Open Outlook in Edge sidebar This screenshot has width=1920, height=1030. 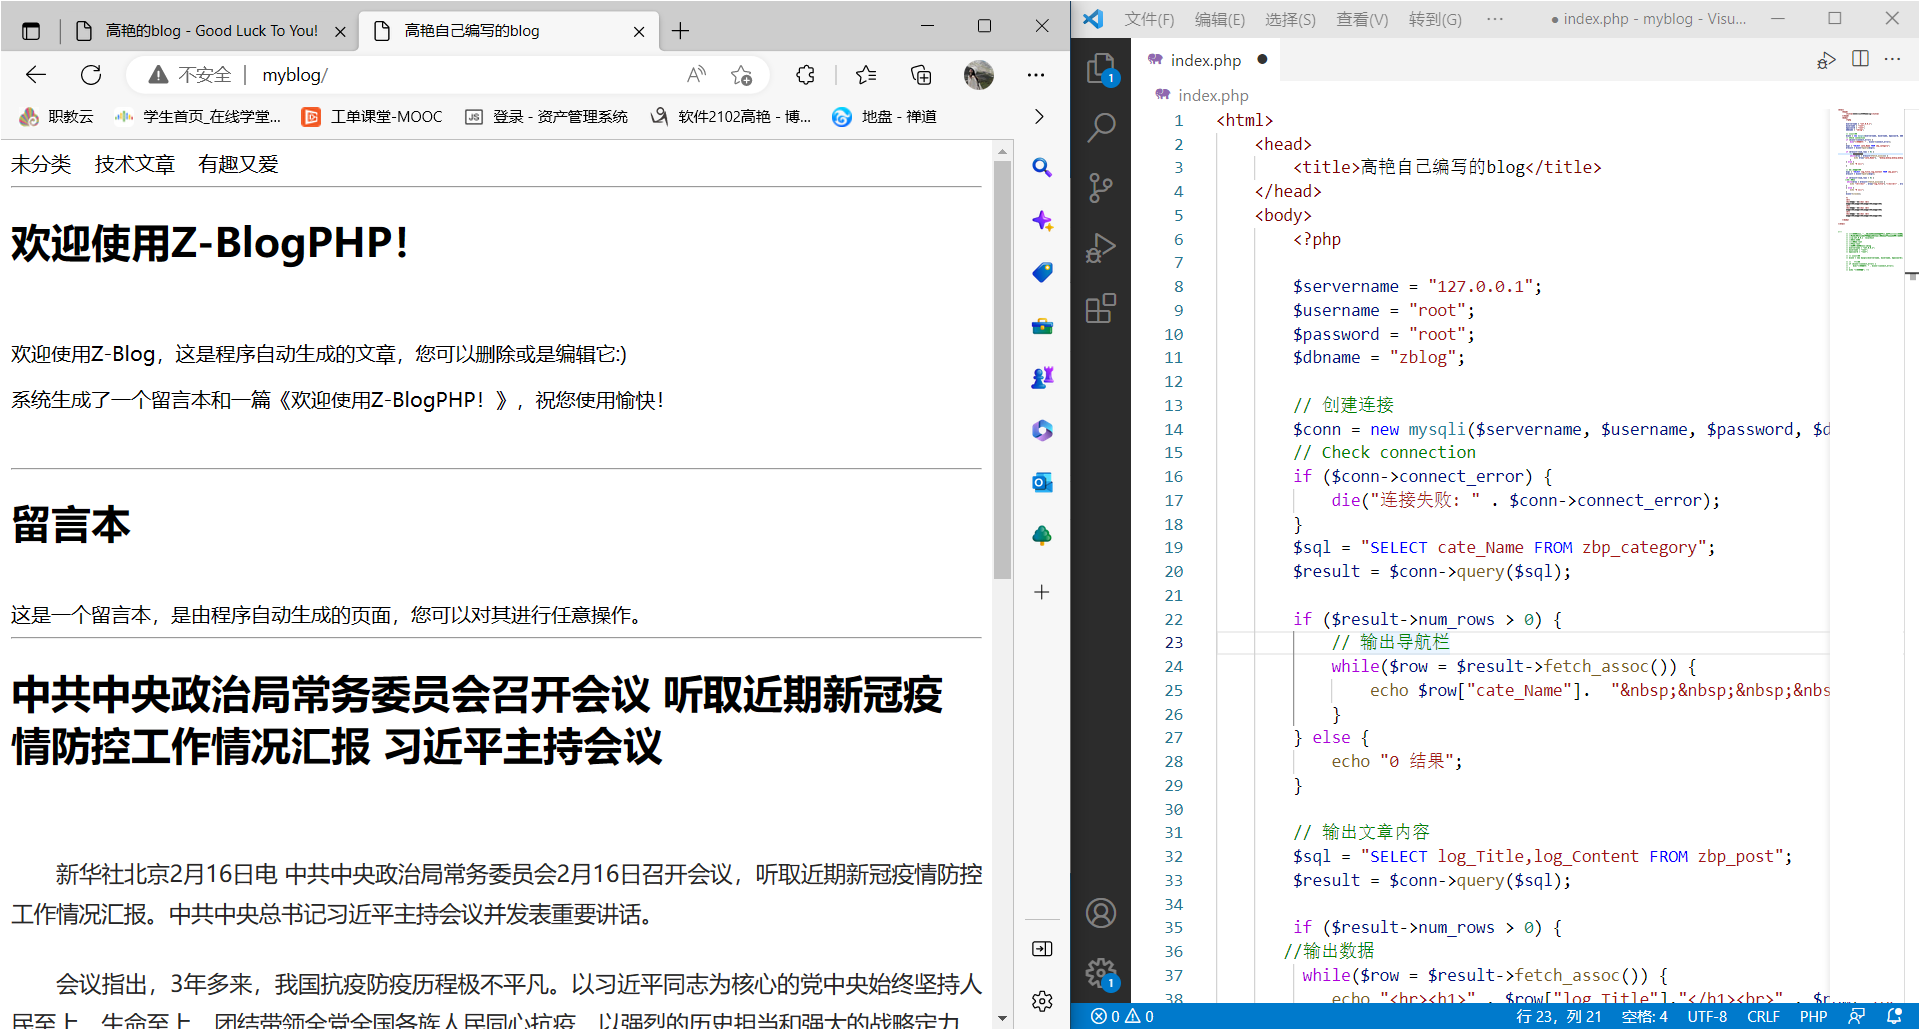[1042, 483]
